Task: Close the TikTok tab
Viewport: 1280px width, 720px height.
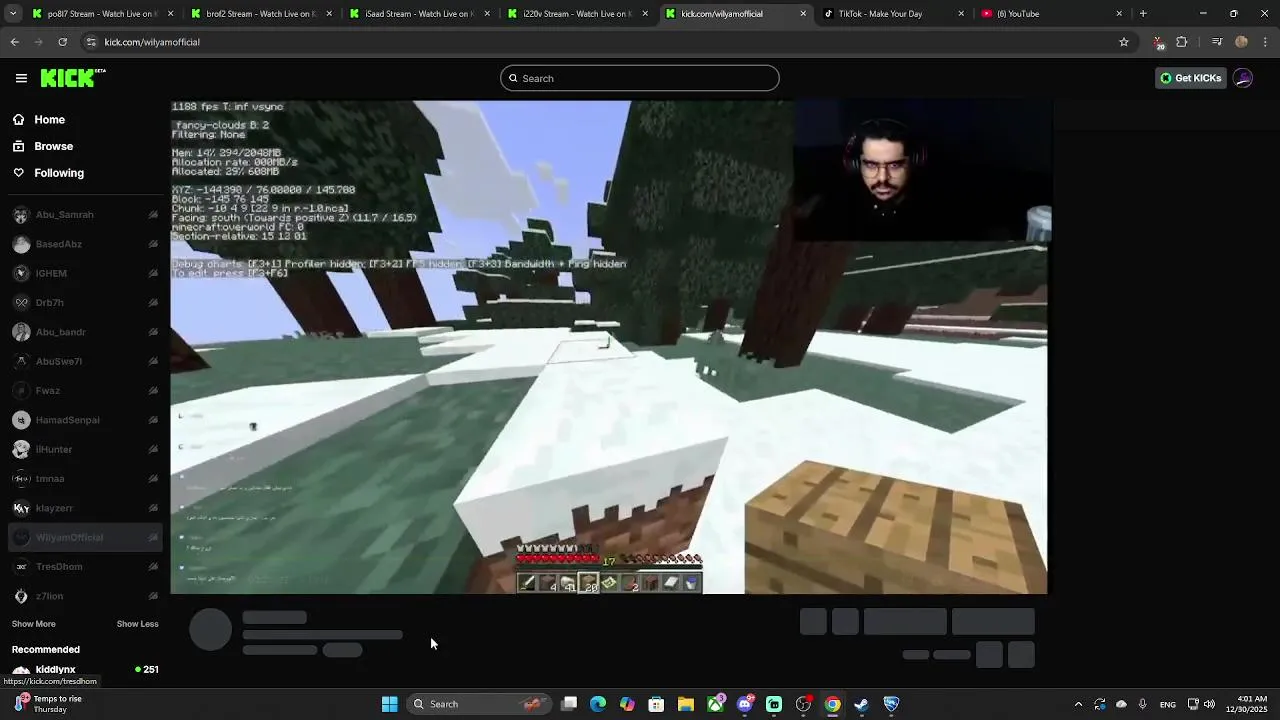Action: click(961, 14)
